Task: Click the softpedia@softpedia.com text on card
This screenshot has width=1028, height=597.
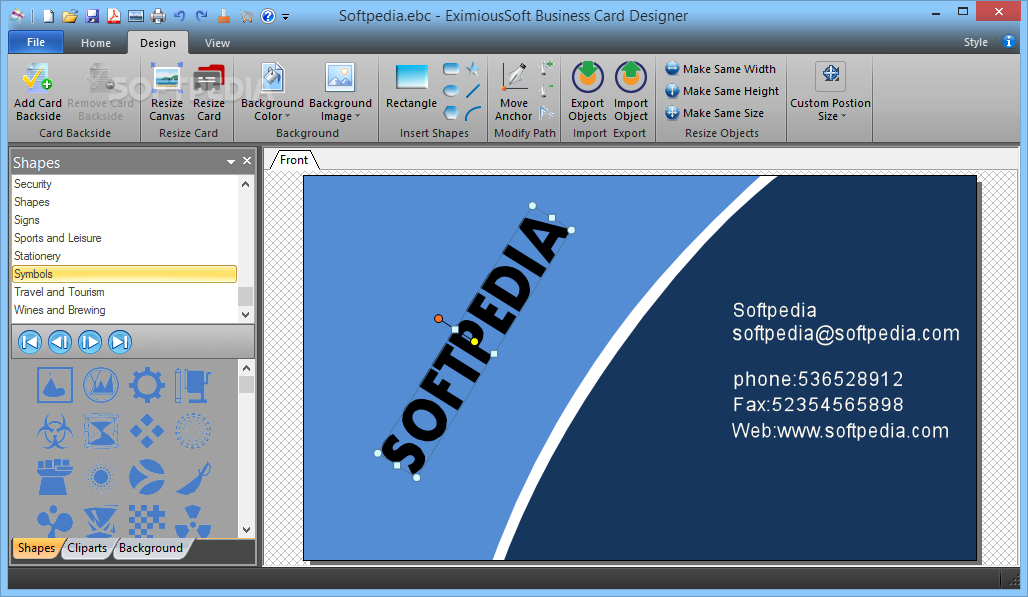Action: pos(846,334)
